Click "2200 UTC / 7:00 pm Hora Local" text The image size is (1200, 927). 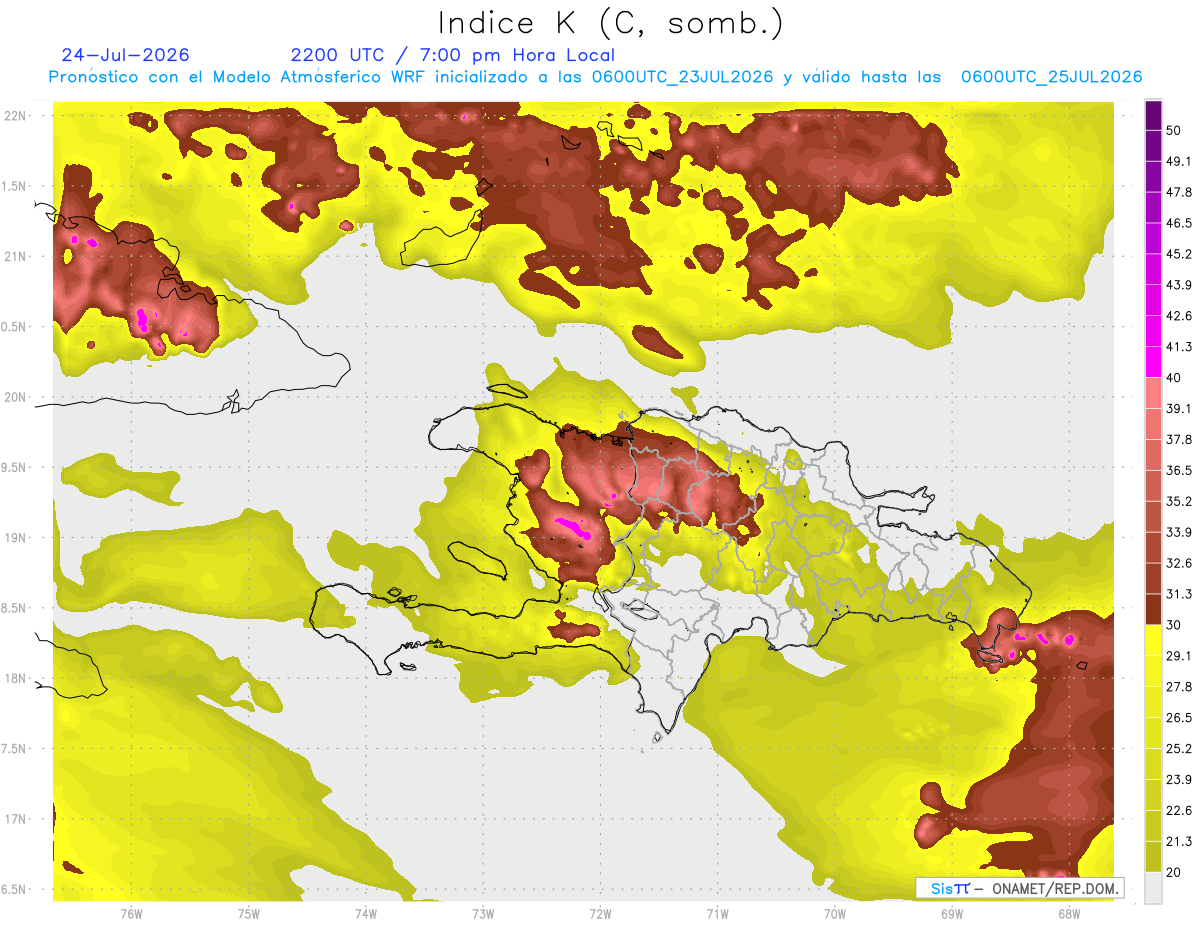tap(453, 55)
